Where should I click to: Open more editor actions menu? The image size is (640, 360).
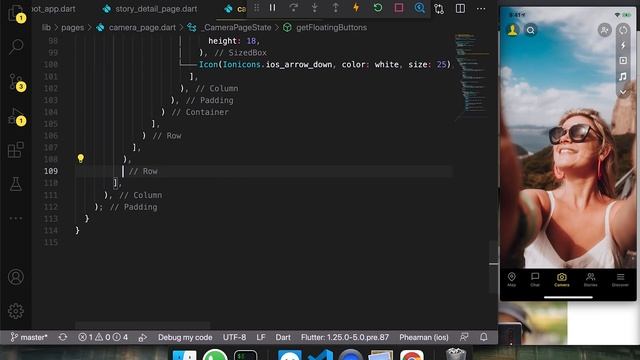[481, 9]
